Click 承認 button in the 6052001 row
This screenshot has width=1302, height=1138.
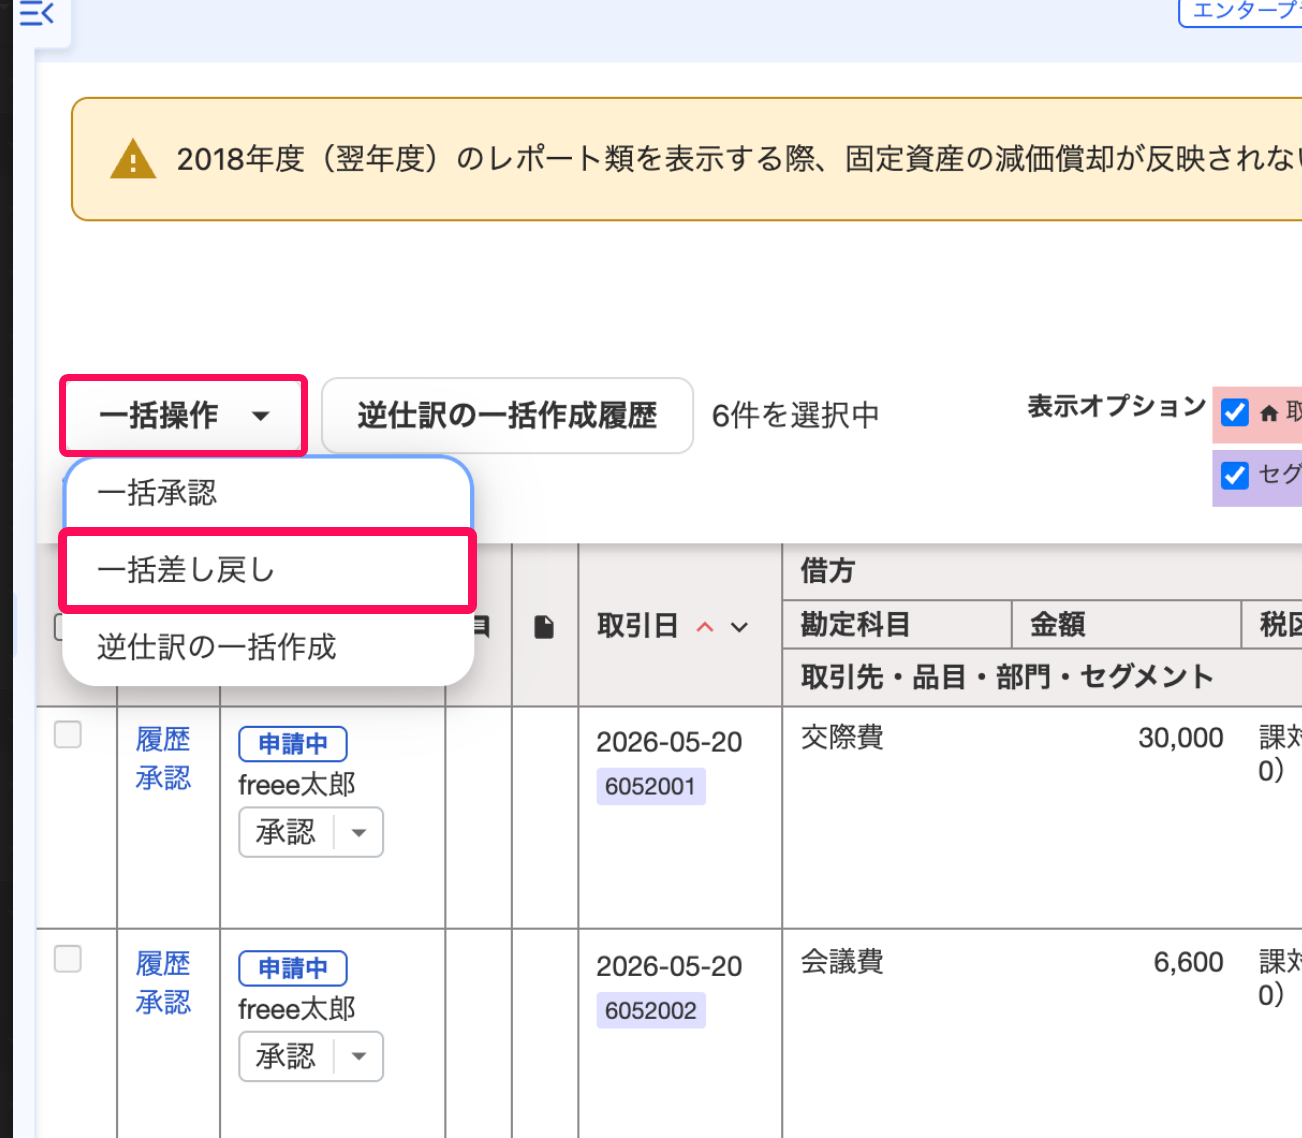[286, 832]
